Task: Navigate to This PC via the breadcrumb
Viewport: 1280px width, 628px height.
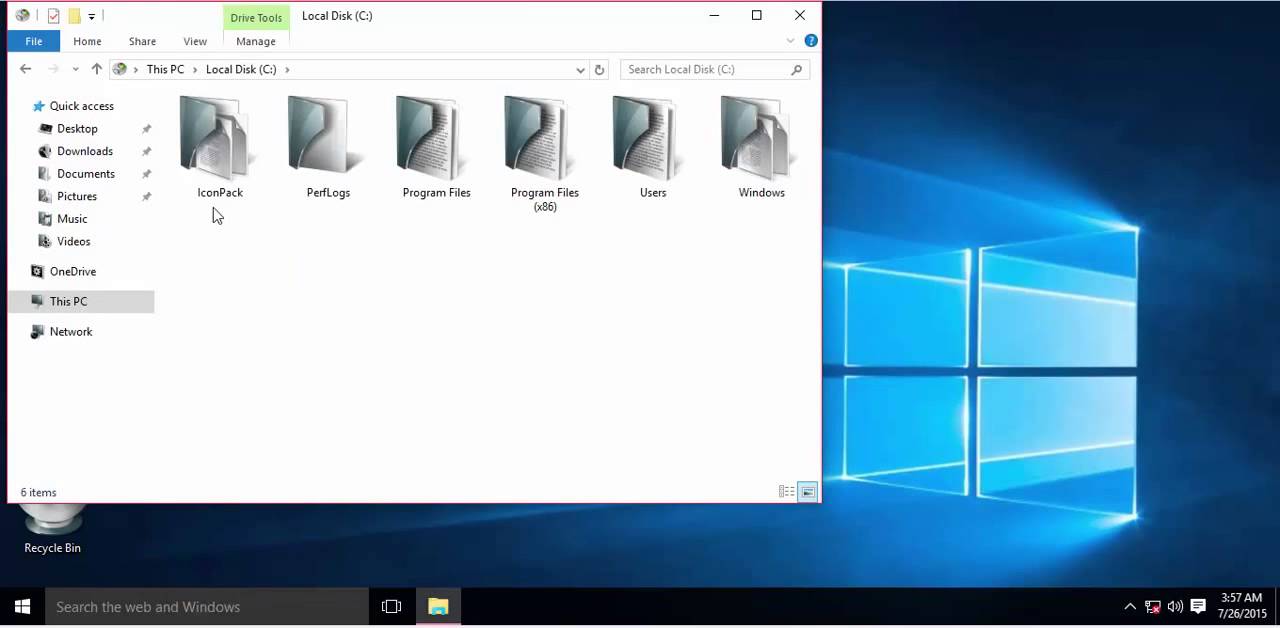Action: (165, 69)
